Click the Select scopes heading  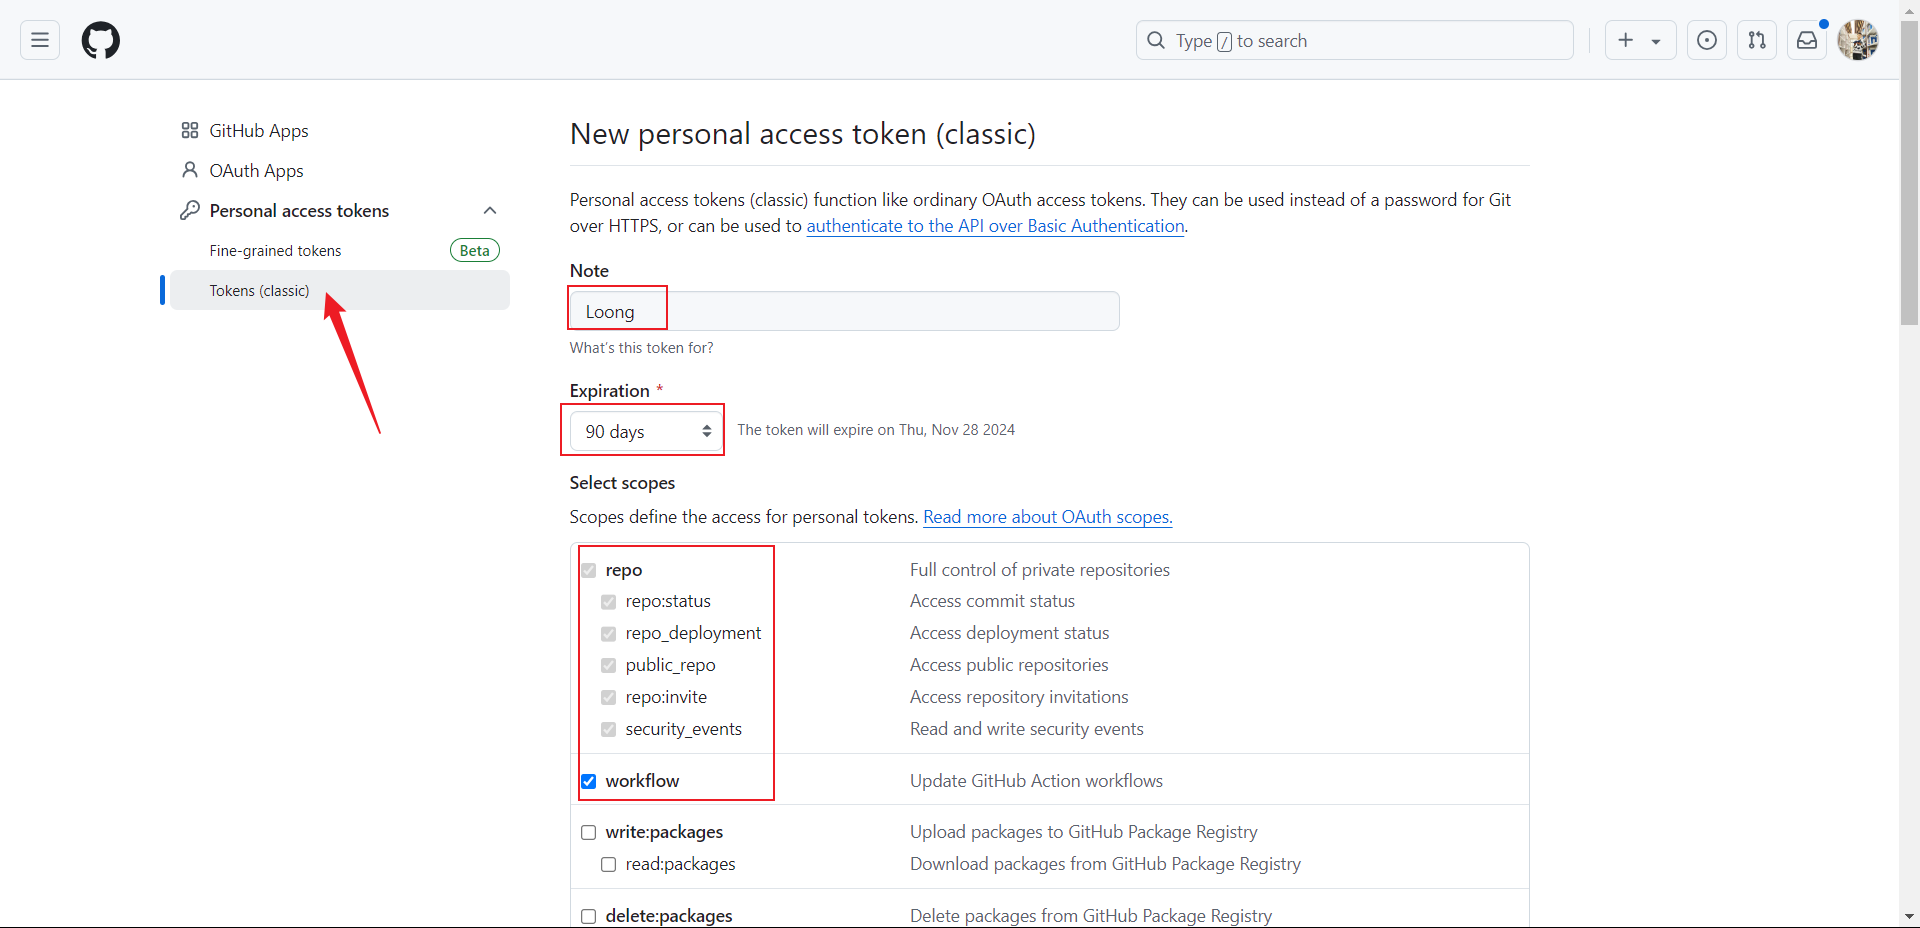coord(622,483)
